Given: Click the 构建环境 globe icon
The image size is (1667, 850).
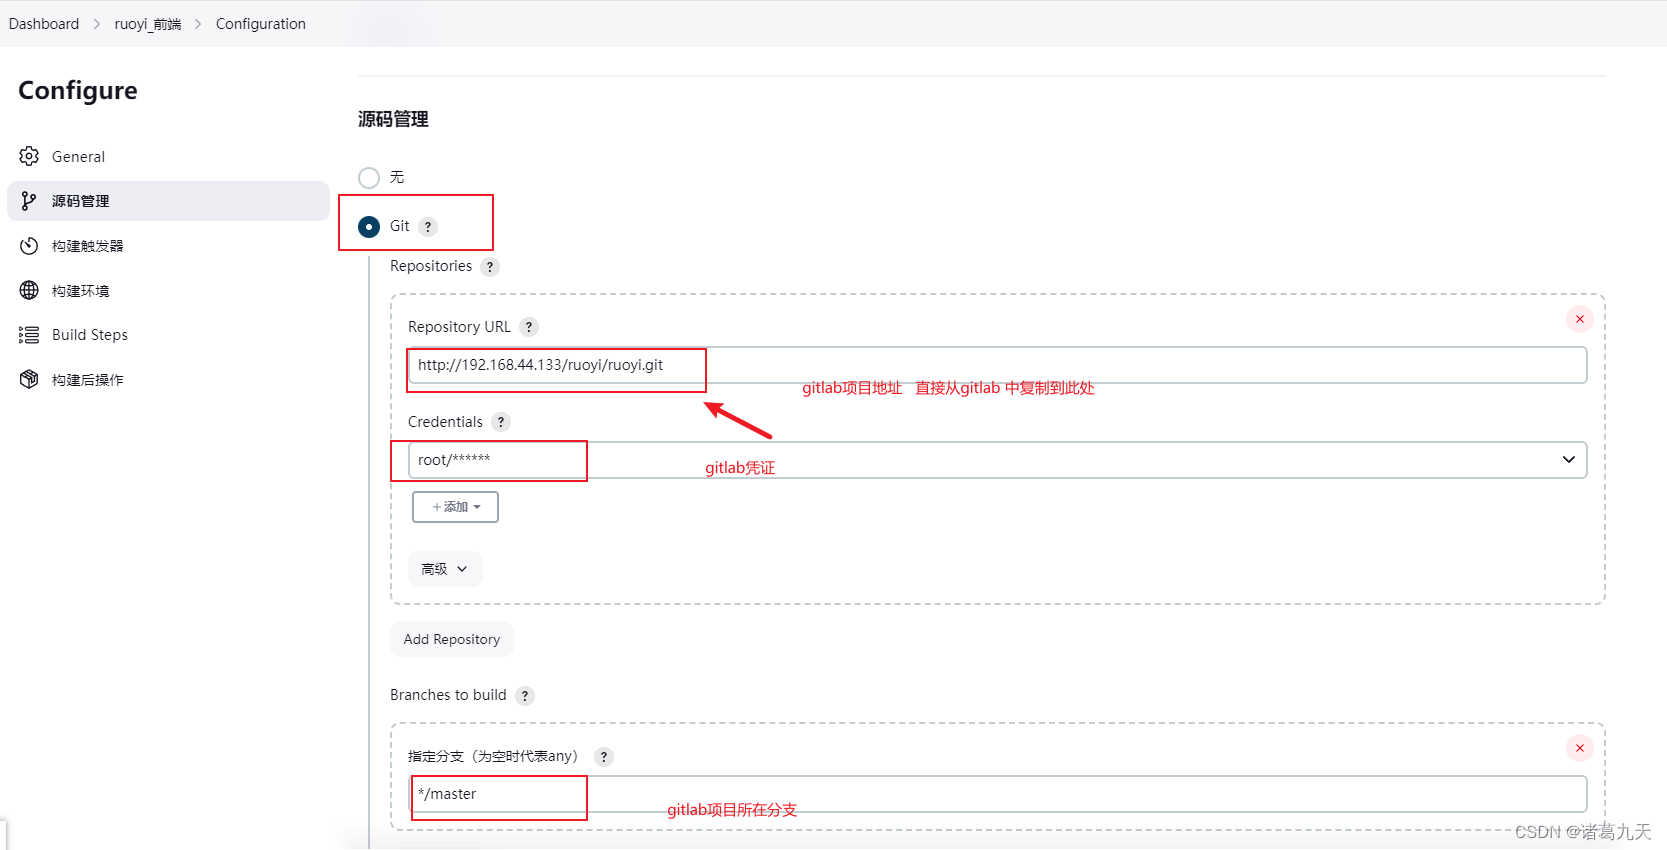Looking at the screenshot, I should tap(29, 290).
